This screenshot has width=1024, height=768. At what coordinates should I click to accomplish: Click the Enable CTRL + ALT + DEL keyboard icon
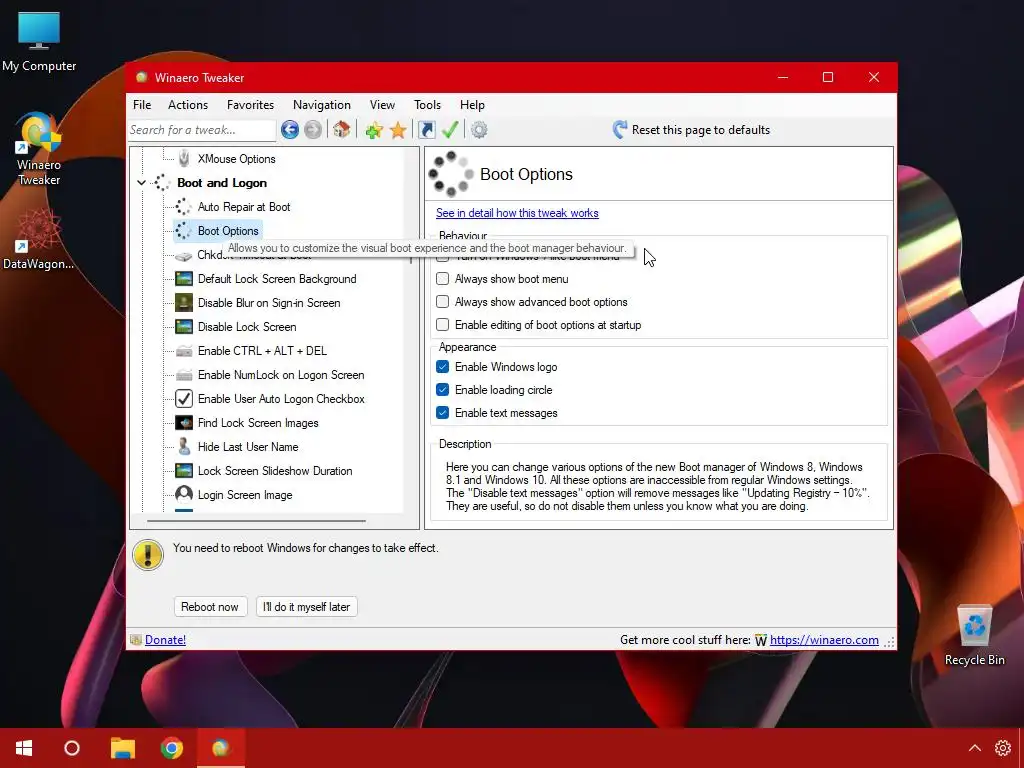point(184,351)
